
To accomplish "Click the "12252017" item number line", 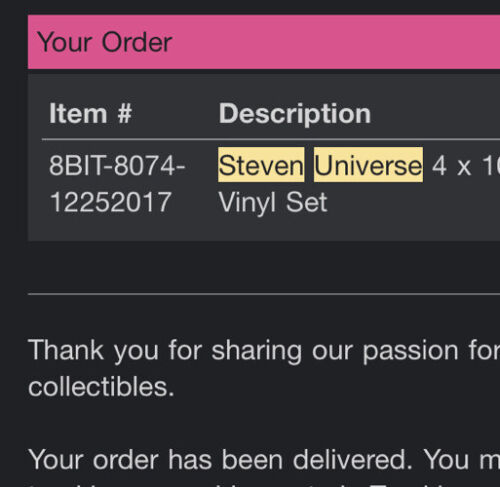I will [110, 202].
